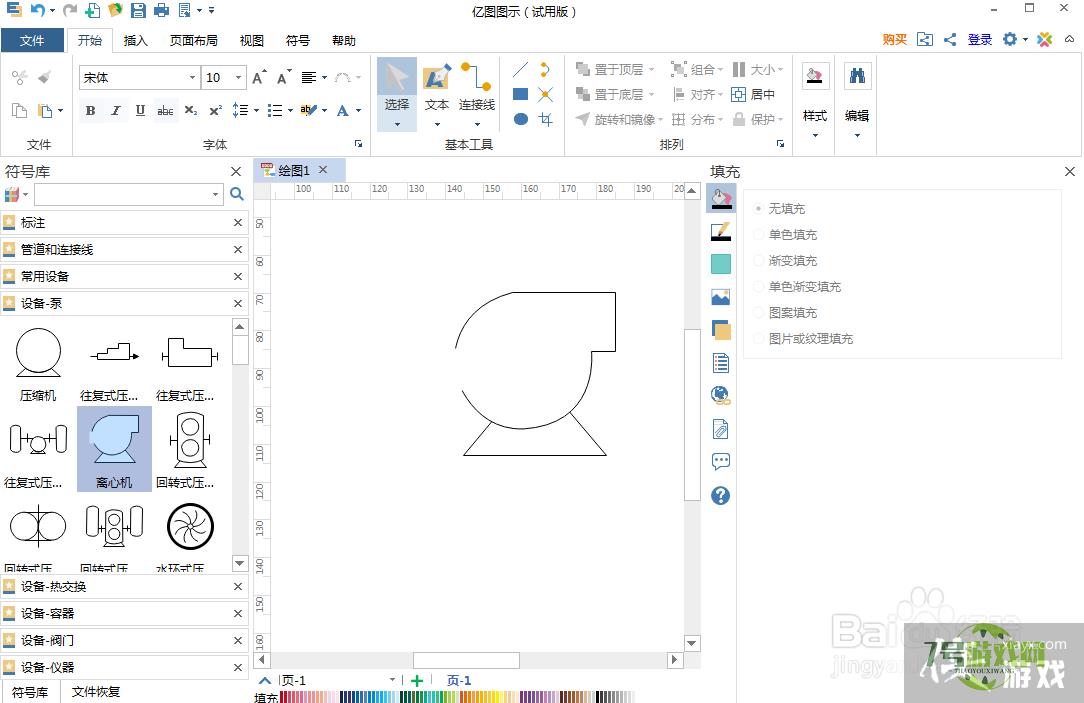The height and width of the screenshot is (703, 1084).
Task: Select 无填充 radio option
Action: (x=779, y=208)
